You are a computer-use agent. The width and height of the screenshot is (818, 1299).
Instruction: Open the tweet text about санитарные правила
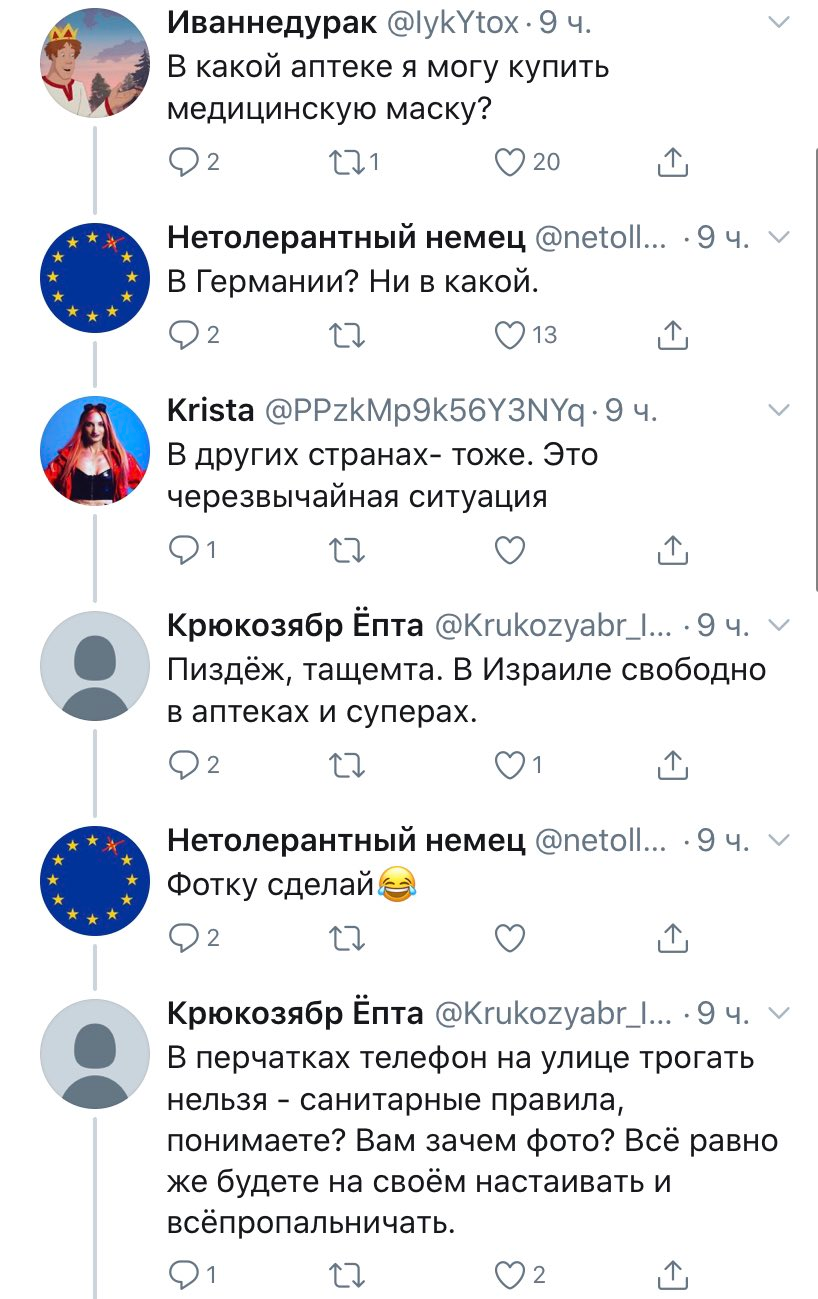(470, 1139)
